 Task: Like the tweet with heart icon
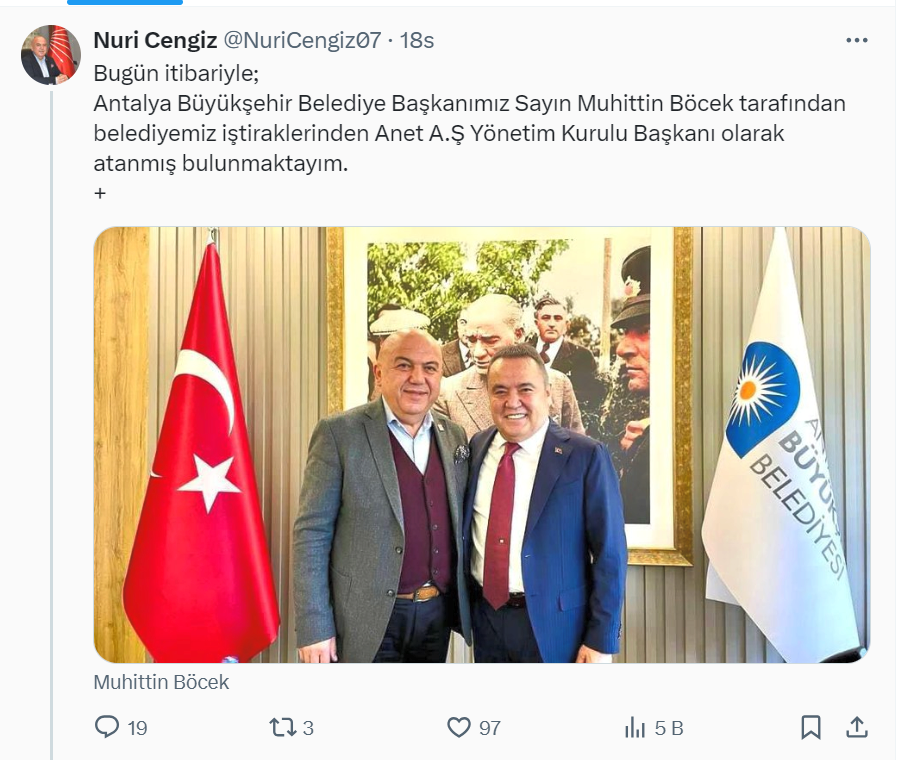pyautogui.click(x=458, y=728)
